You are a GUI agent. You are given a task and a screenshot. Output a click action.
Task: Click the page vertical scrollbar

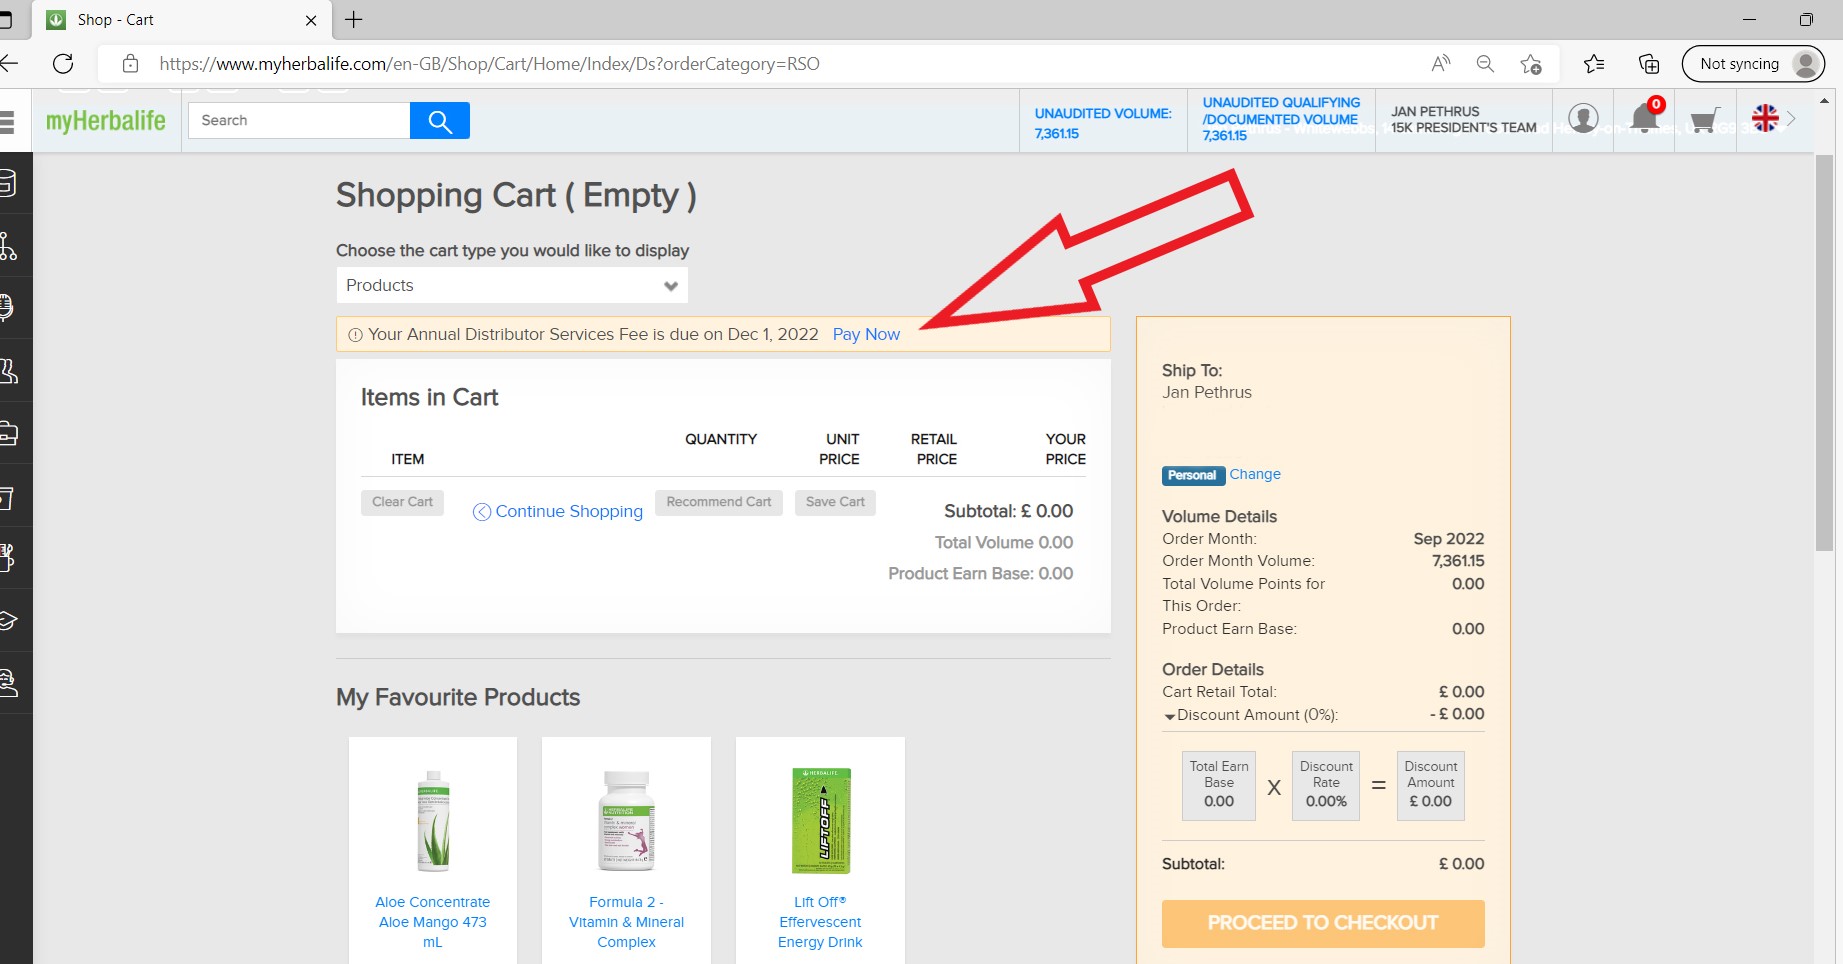point(1824,352)
